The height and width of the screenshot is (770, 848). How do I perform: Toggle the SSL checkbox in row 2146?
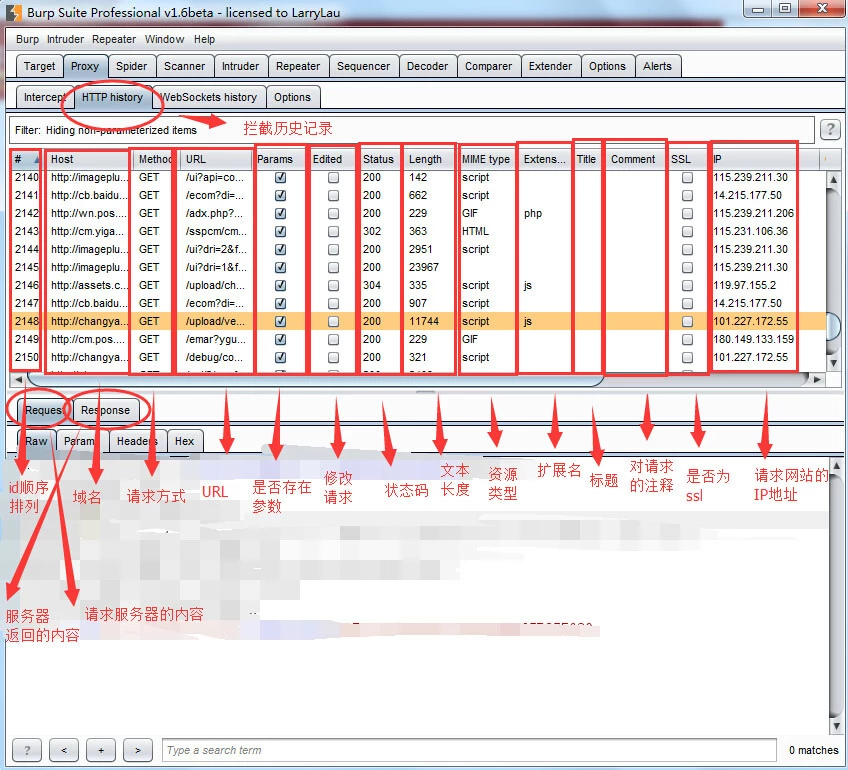coord(687,285)
